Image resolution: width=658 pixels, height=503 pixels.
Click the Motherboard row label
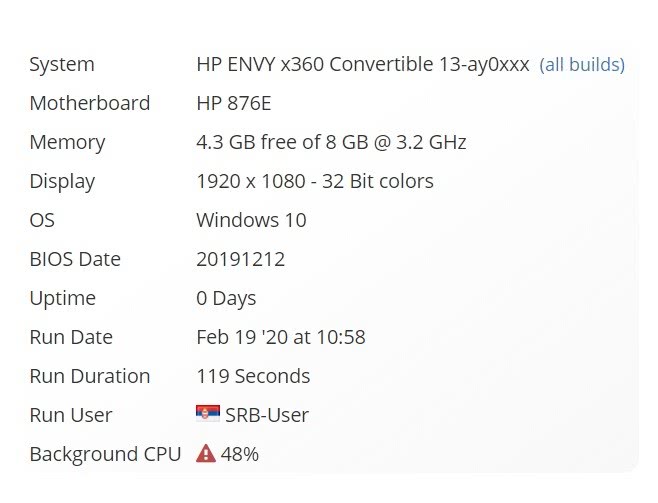[90, 103]
